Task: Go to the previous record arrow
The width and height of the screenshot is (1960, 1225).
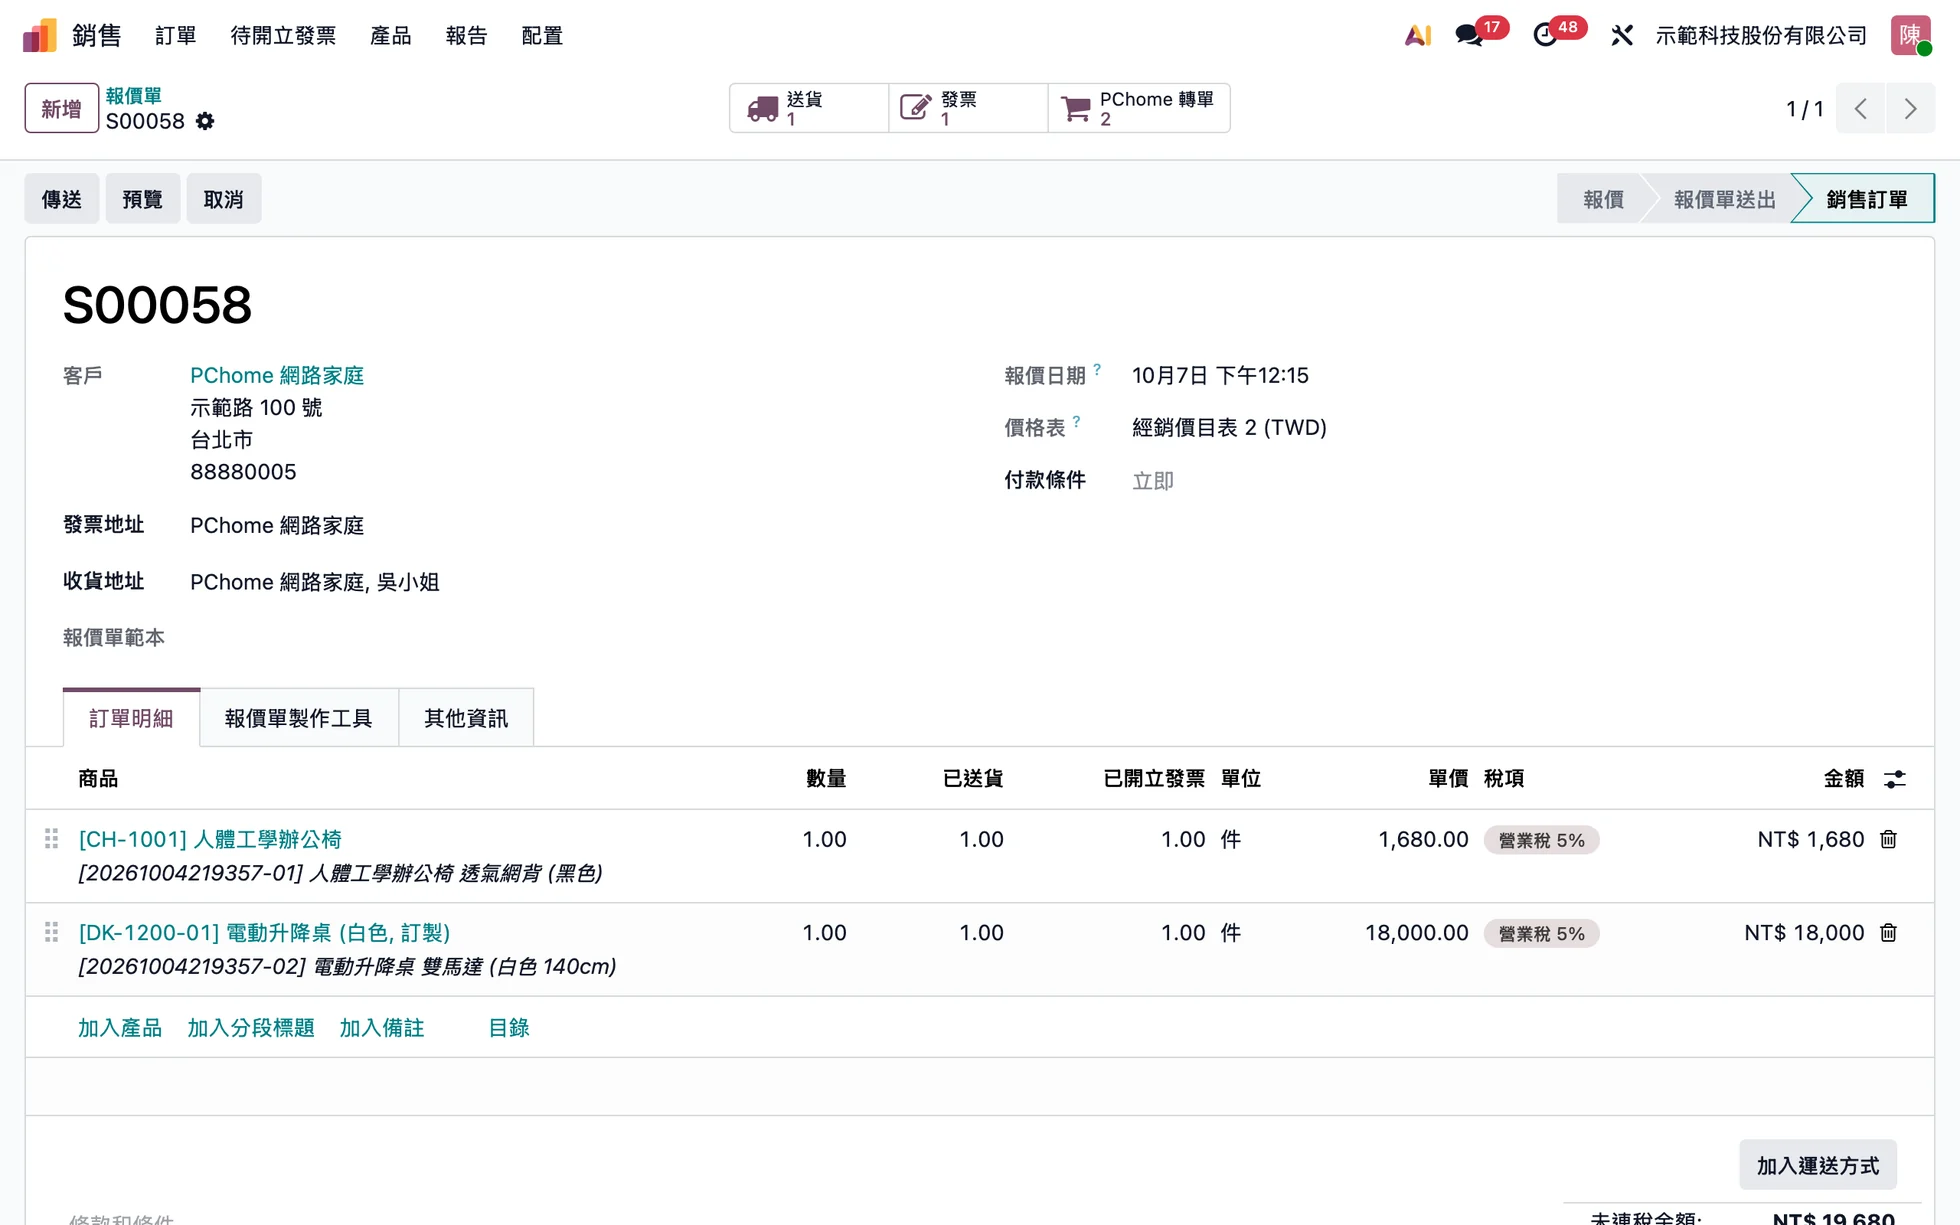Action: [x=1861, y=108]
